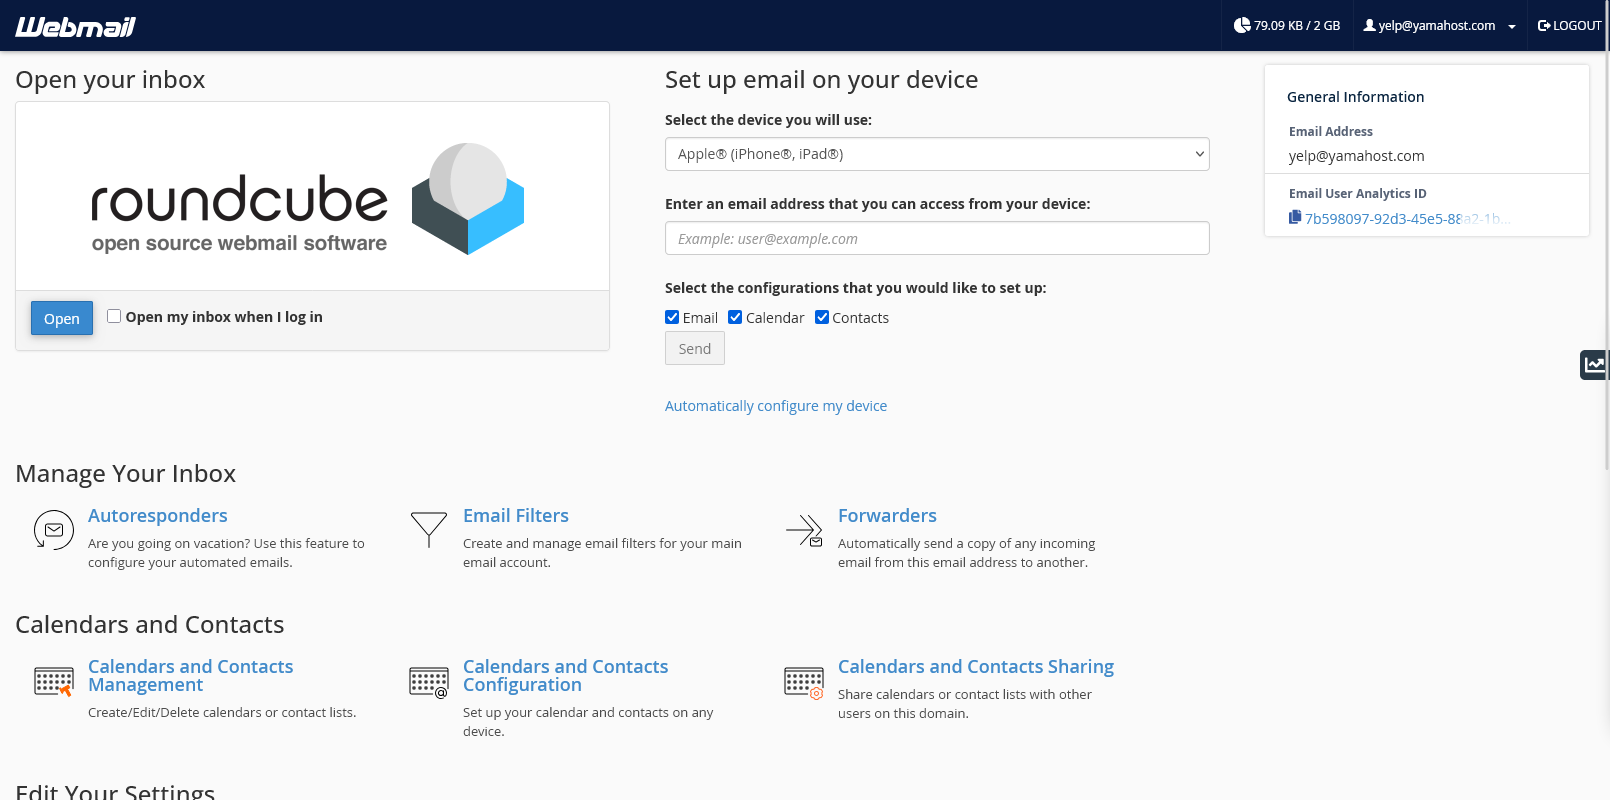Click Automatically configure my device link

pyautogui.click(x=776, y=406)
